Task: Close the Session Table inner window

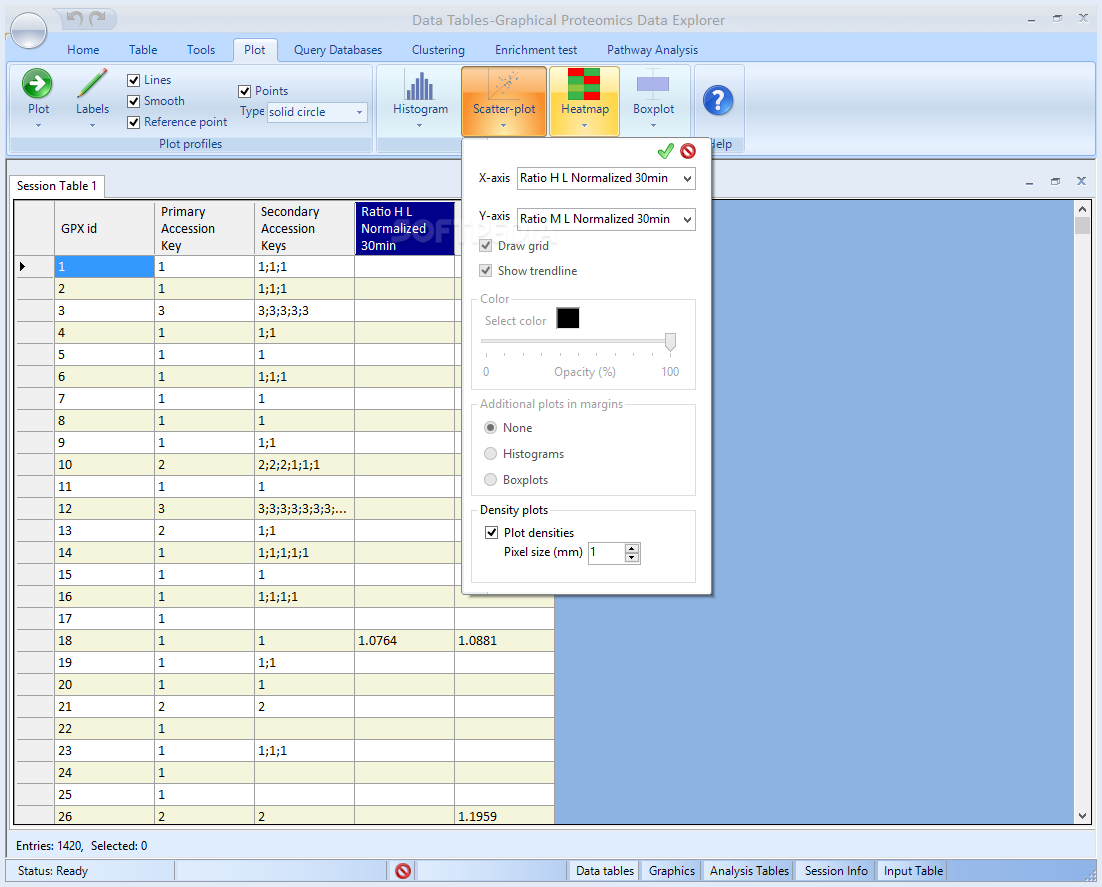Action: tap(1082, 181)
